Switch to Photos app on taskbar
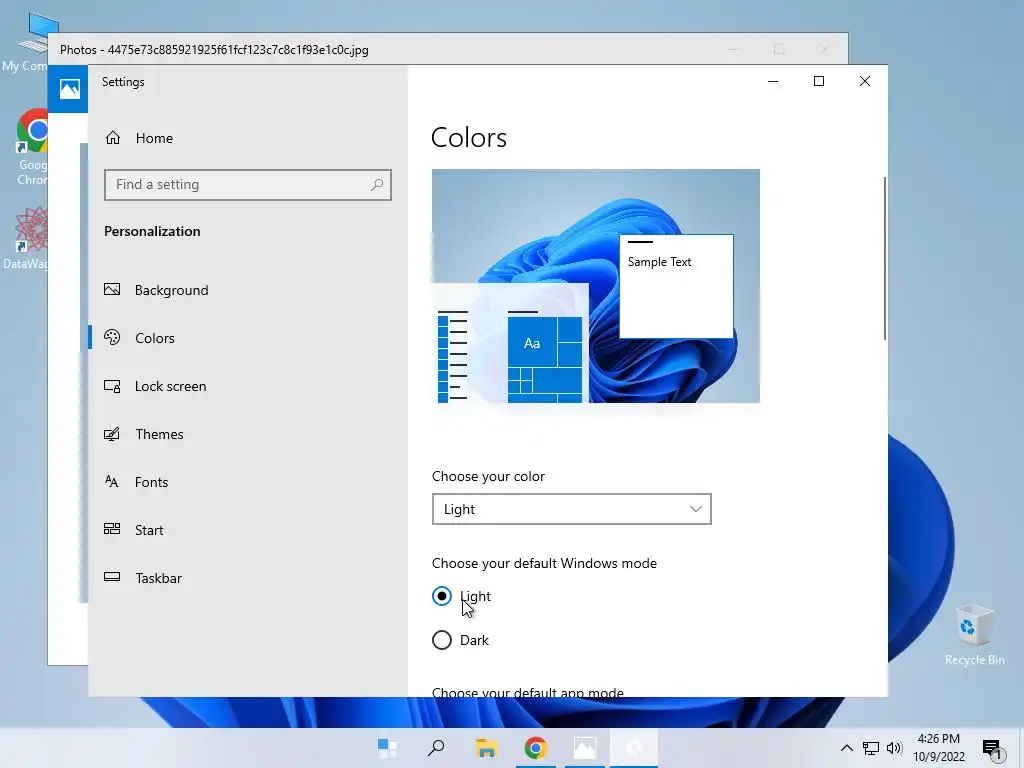Image resolution: width=1024 pixels, height=768 pixels. coord(585,748)
